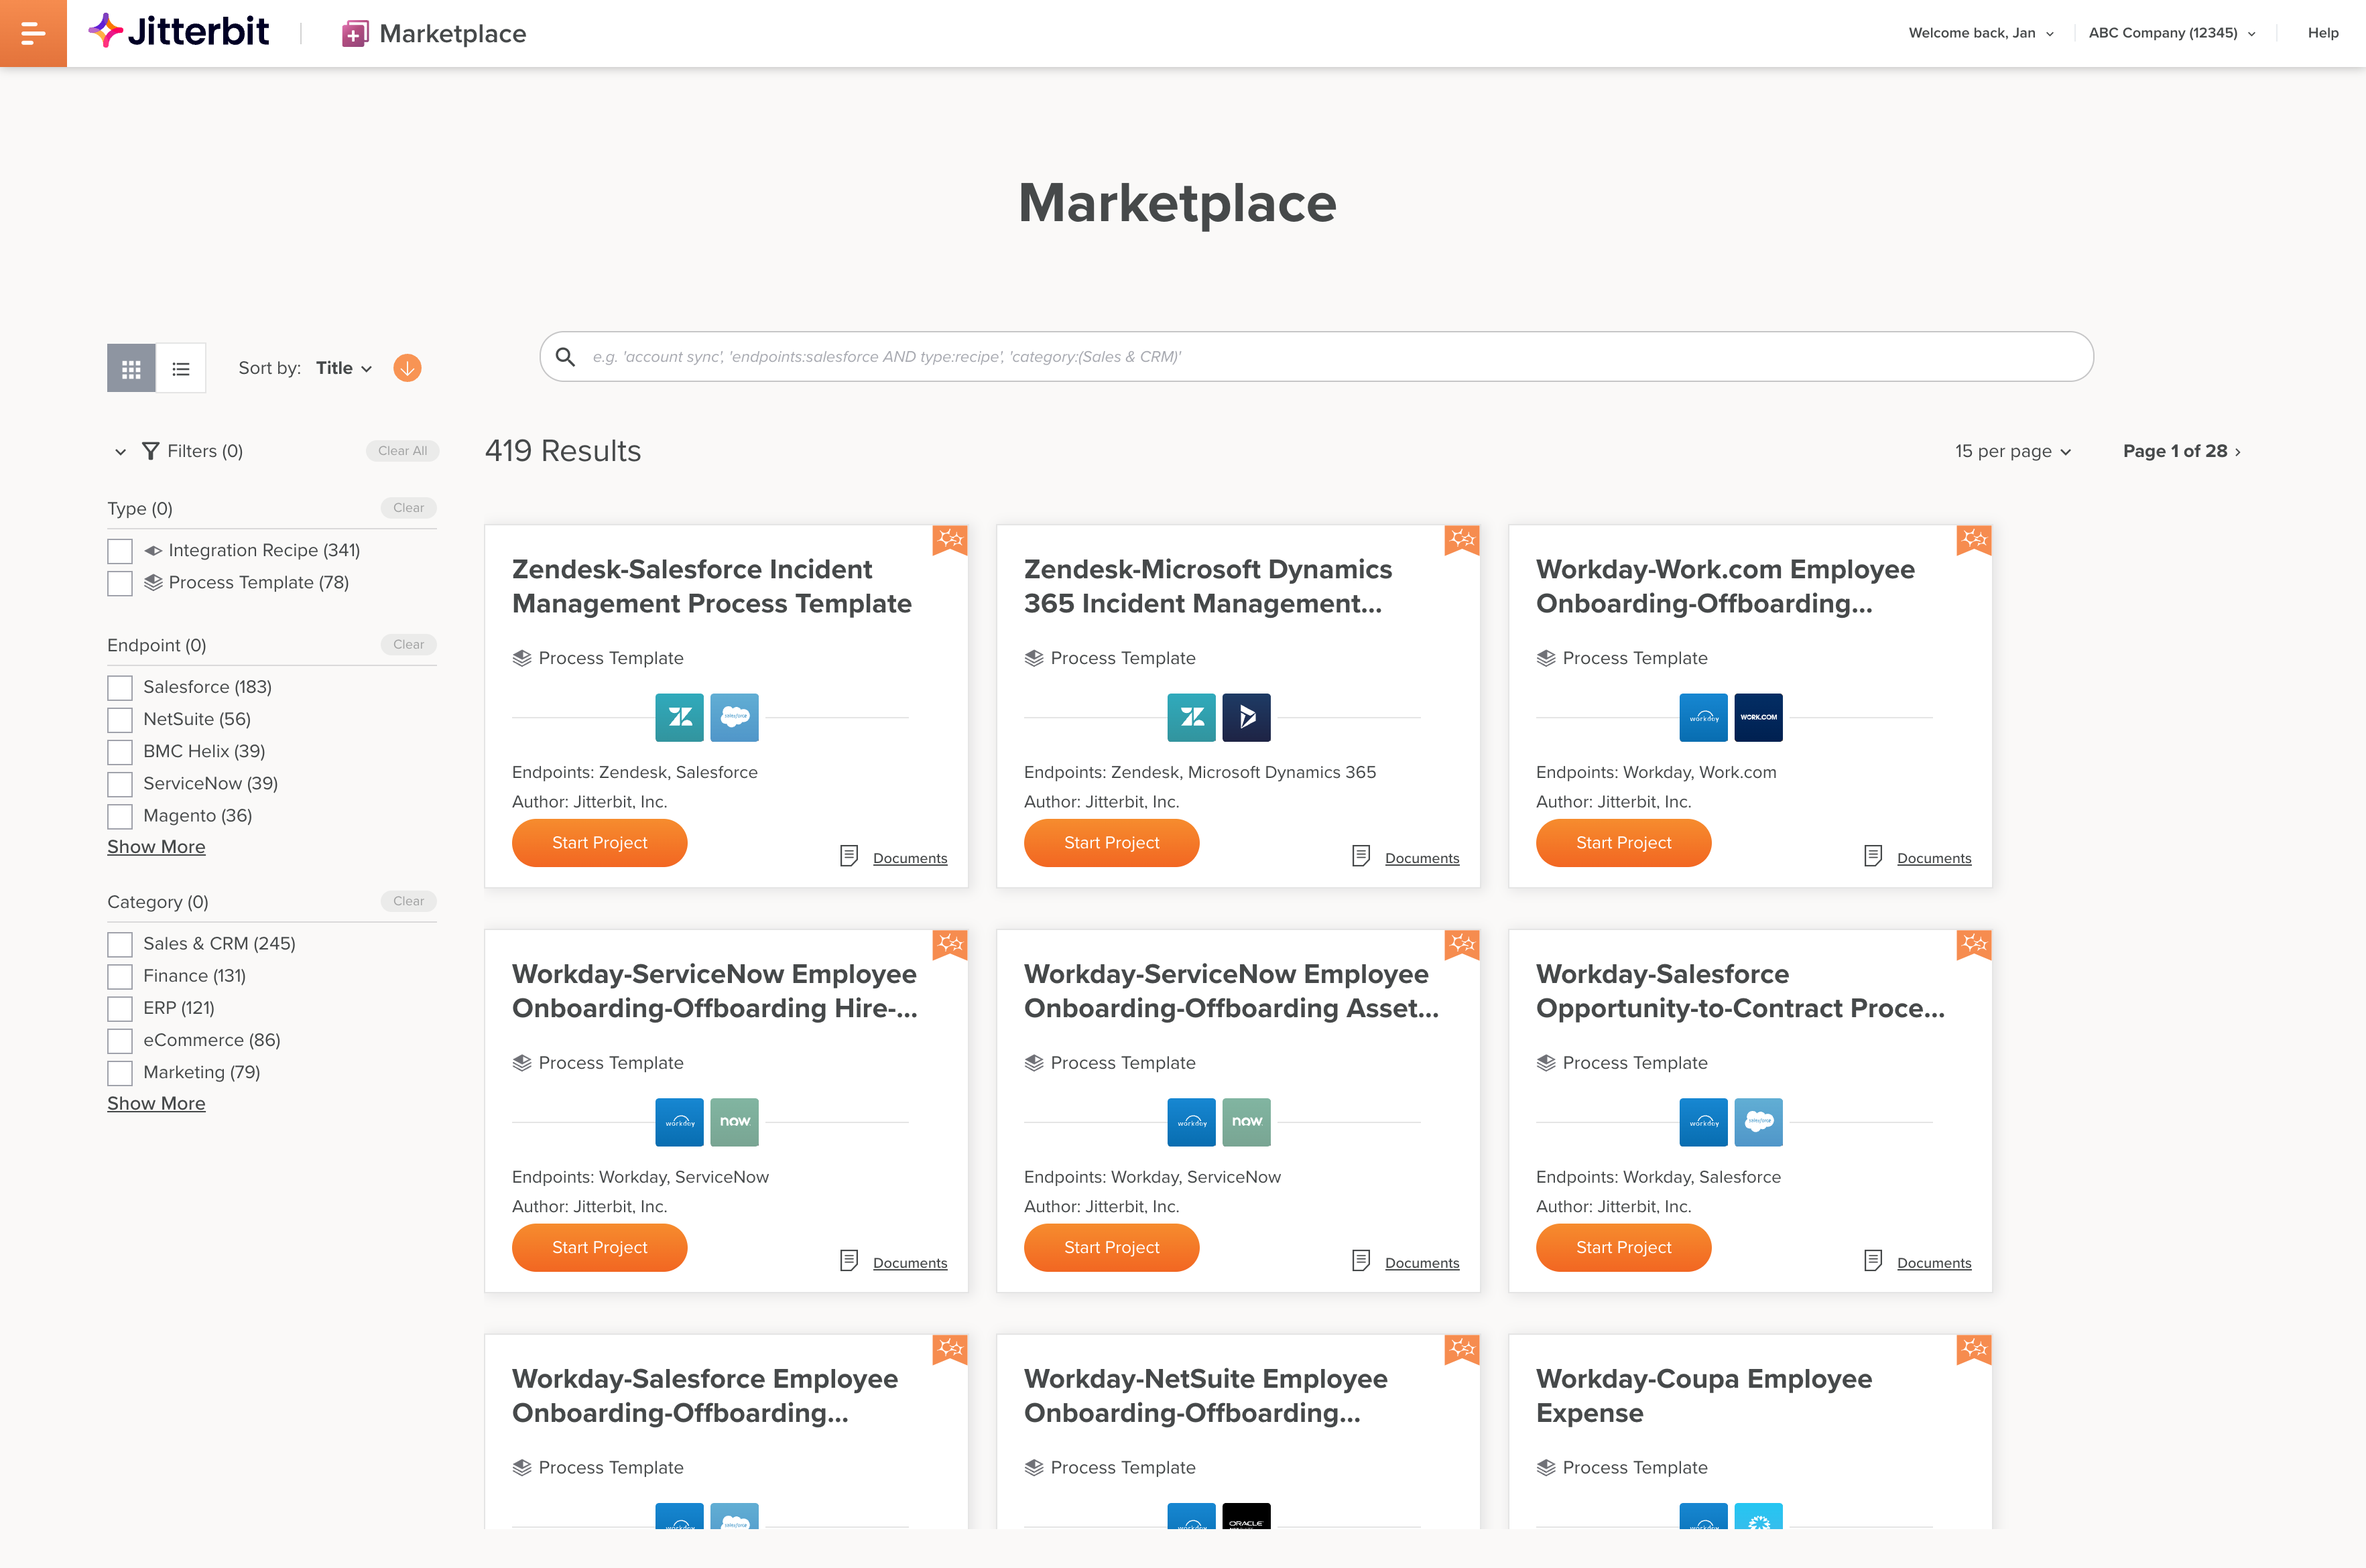2366x1568 pixels.
Task: Toggle sort direction arrow button
Action: pos(407,368)
